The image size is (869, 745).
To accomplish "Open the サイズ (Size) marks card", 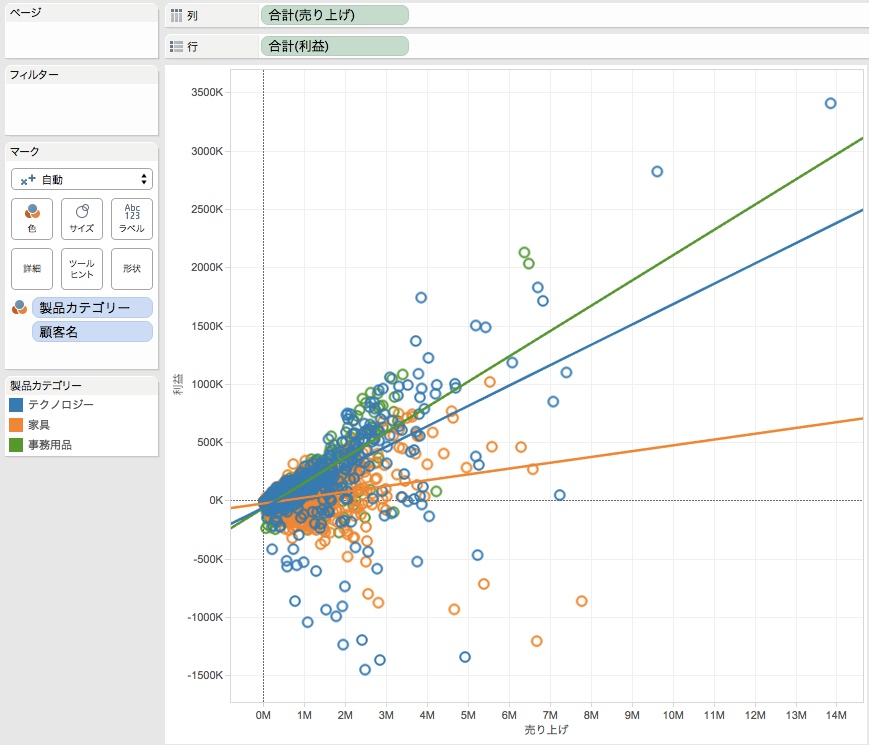I will coord(82,218).
